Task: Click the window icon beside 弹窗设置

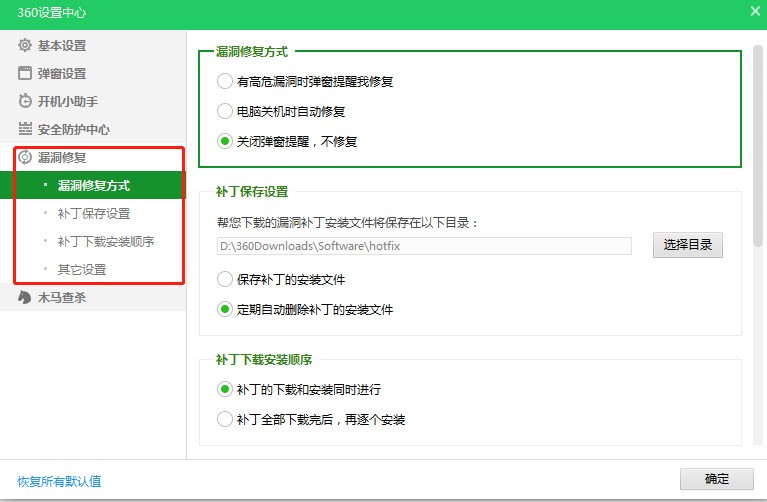Action: (x=25, y=73)
